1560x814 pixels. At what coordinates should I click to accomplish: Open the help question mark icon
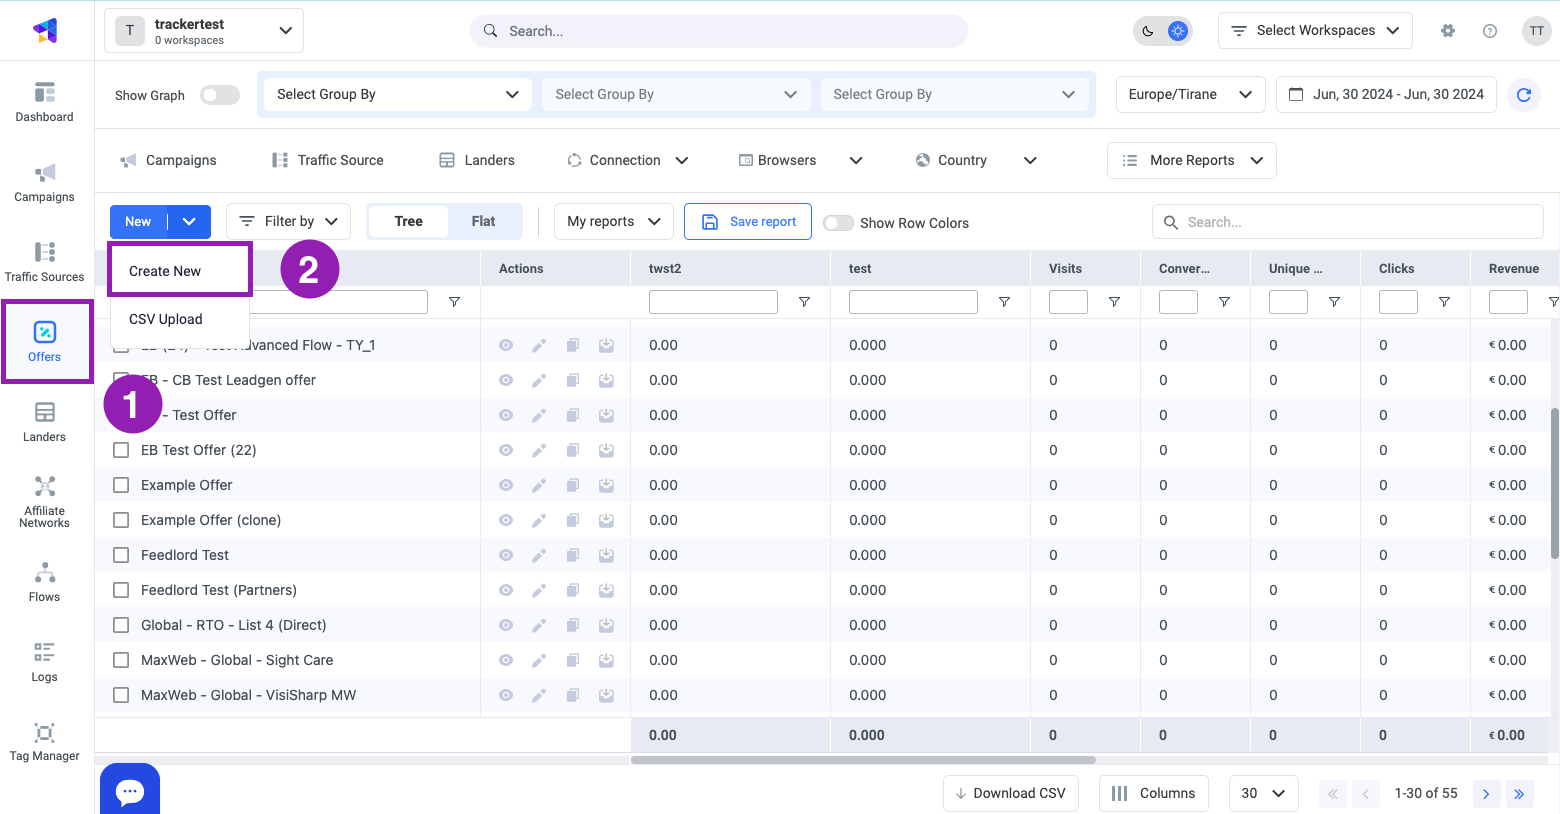click(1490, 31)
